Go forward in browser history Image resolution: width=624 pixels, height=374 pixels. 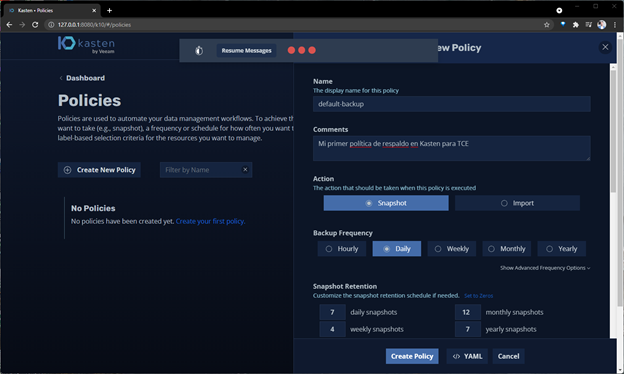(x=22, y=25)
